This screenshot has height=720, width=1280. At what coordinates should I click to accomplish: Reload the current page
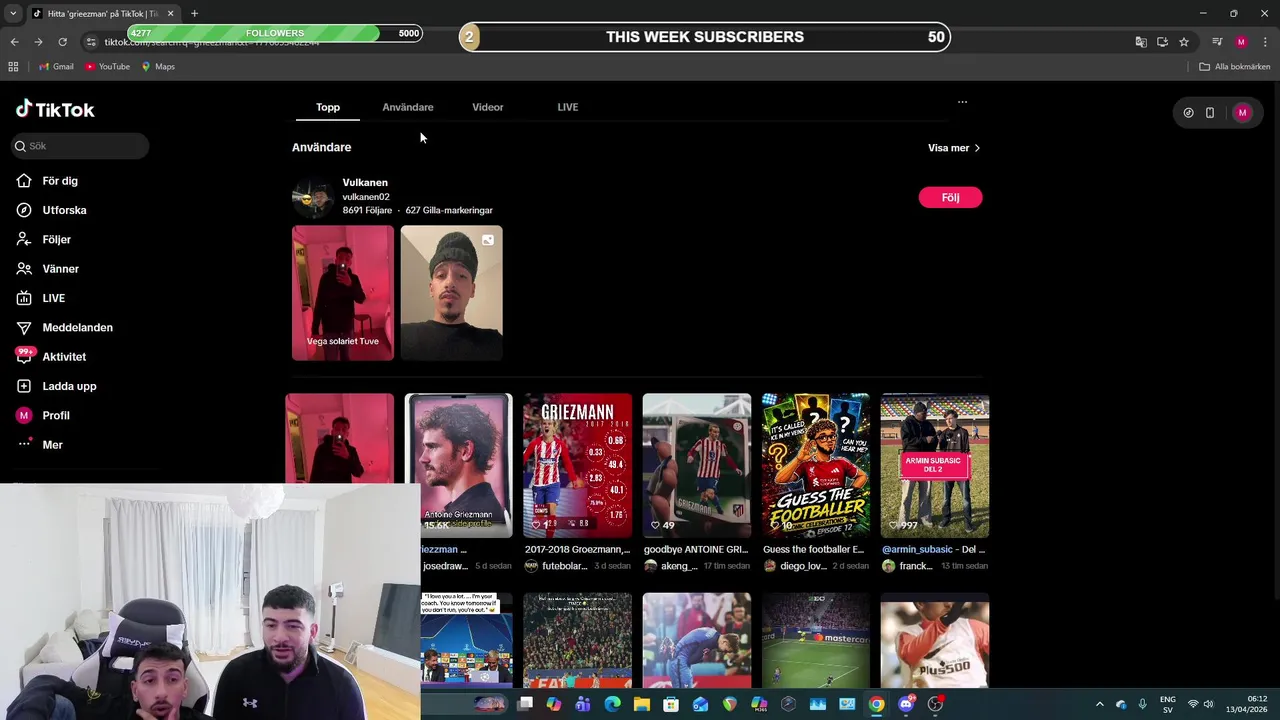coord(62,42)
